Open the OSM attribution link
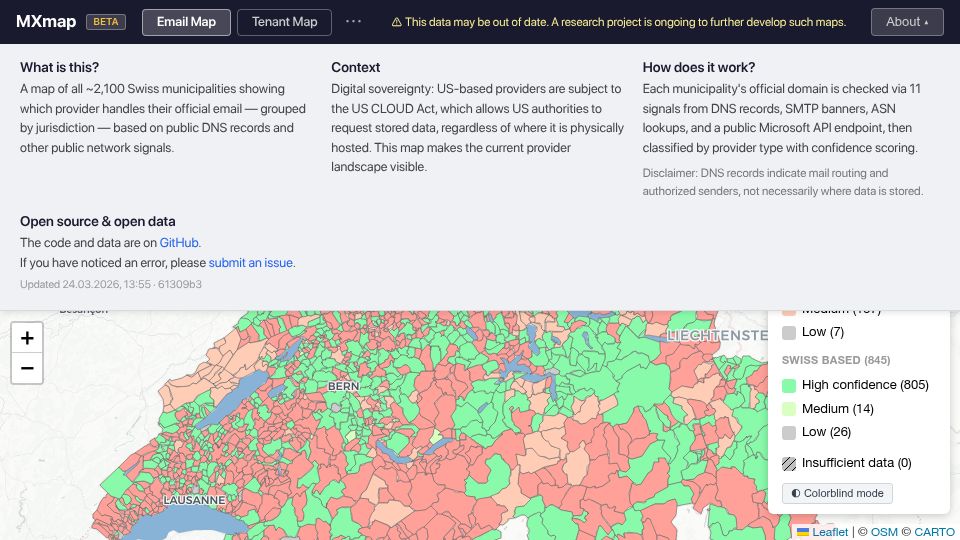The image size is (960, 540). [x=884, y=532]
